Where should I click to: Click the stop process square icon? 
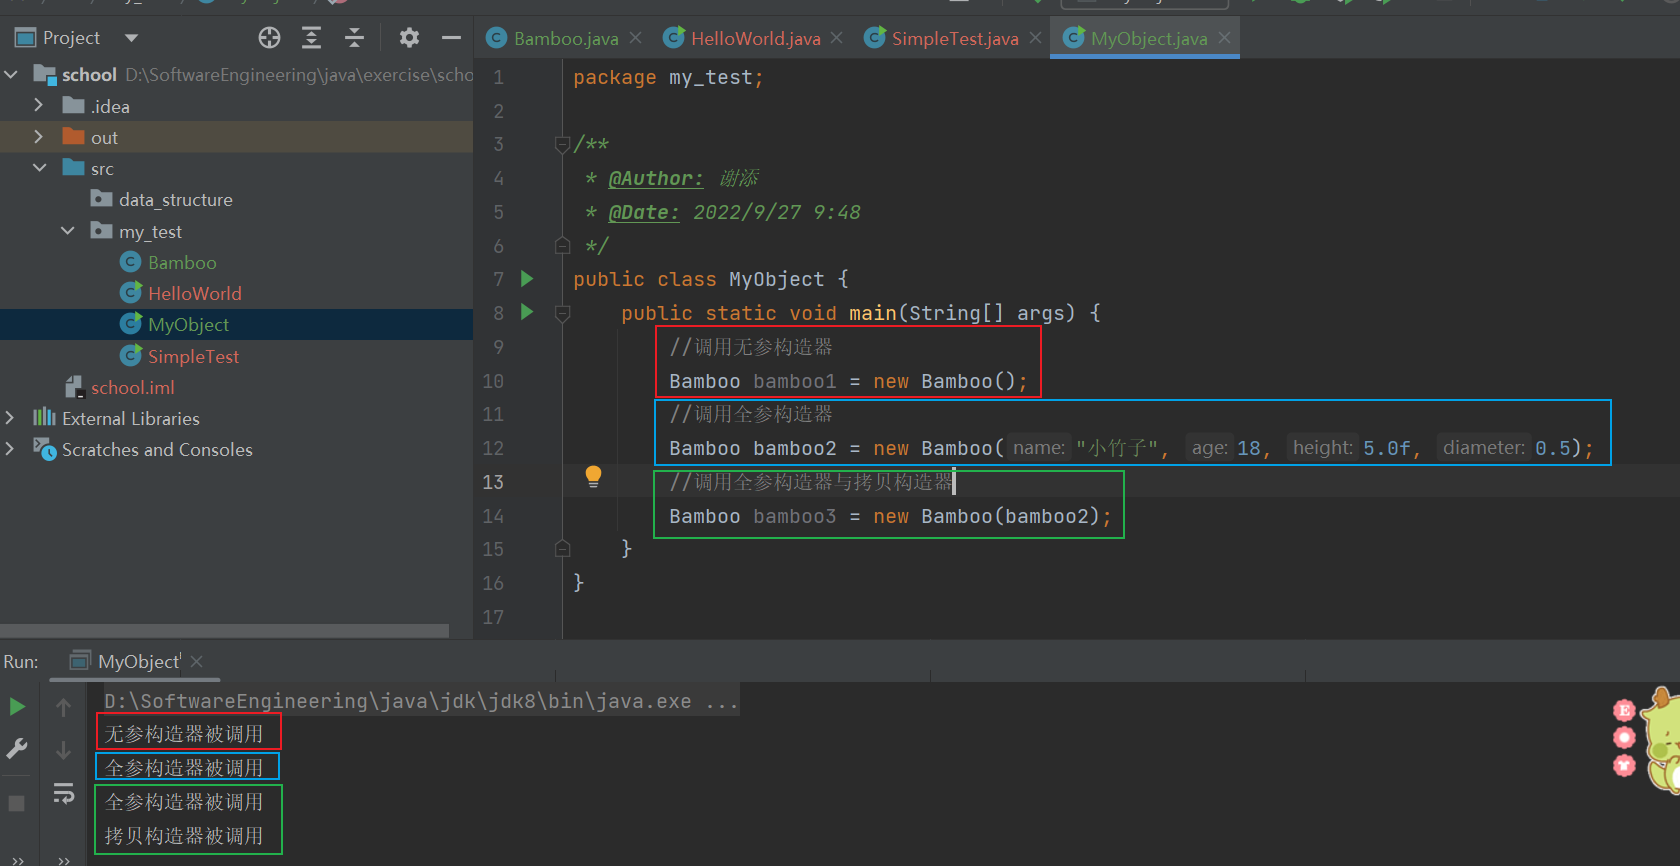click(17, 803)
